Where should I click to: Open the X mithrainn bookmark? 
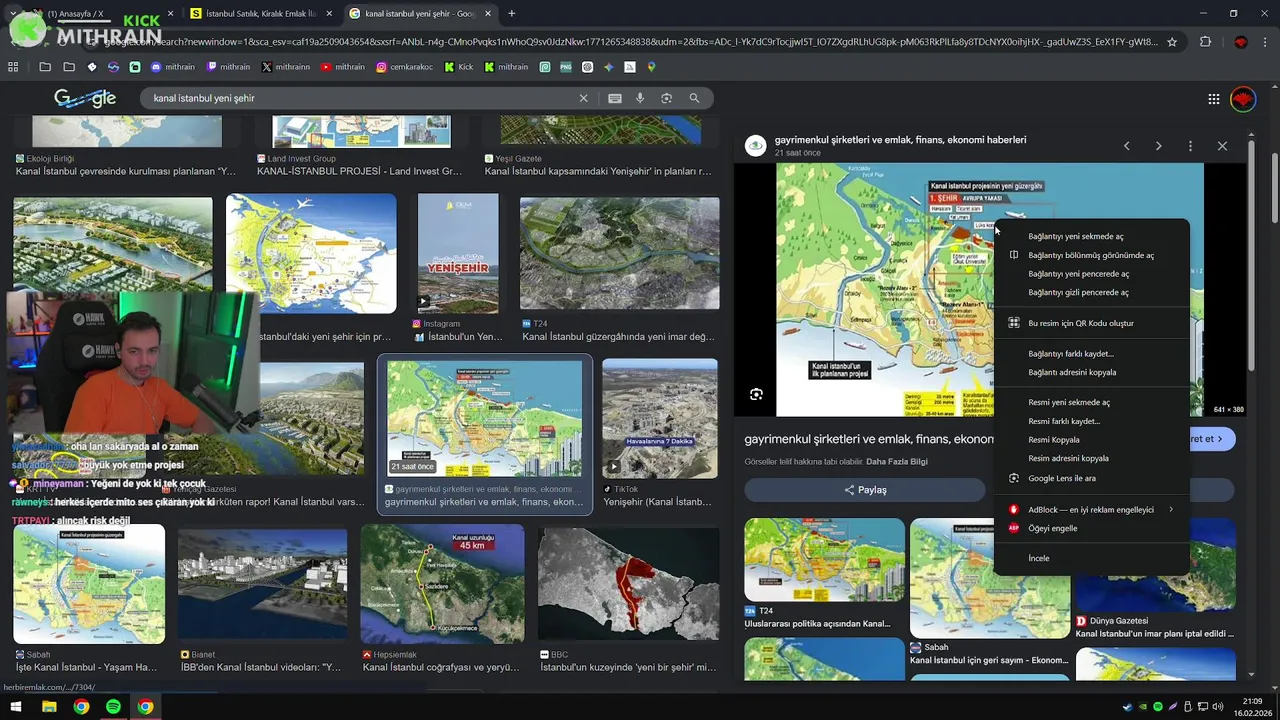coord(286,67)
